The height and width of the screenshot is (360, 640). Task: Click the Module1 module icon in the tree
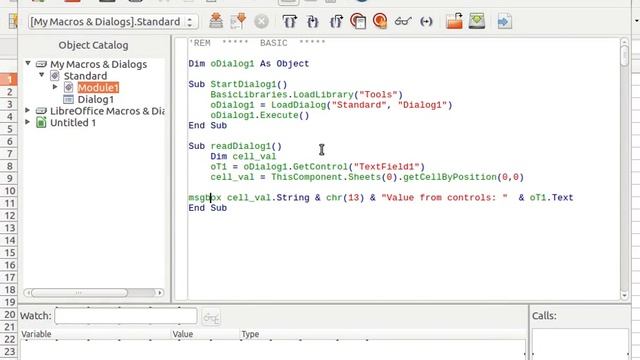(x=69, y=87)
